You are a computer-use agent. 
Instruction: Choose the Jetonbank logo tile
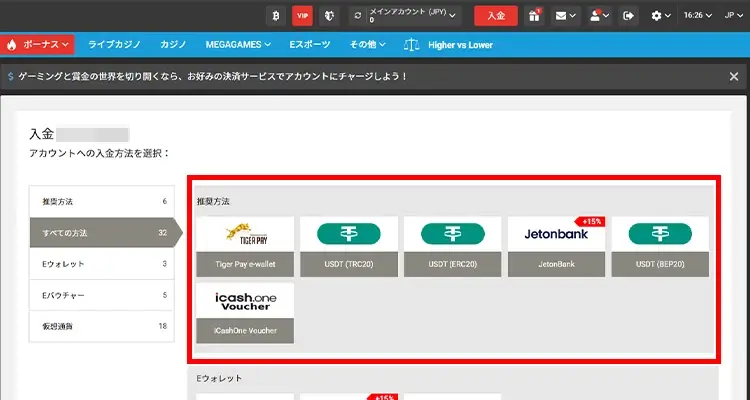(x=556, y=234)
